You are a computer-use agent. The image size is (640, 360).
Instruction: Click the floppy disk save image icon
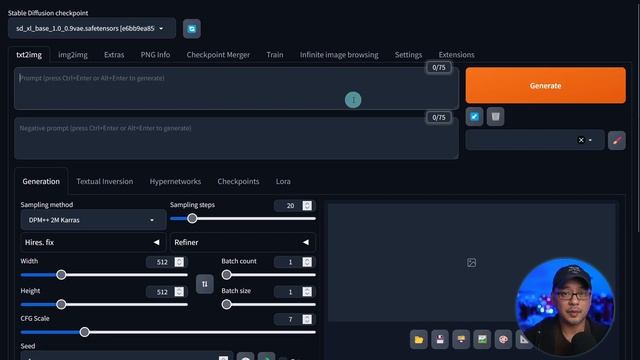click(440, 340)
